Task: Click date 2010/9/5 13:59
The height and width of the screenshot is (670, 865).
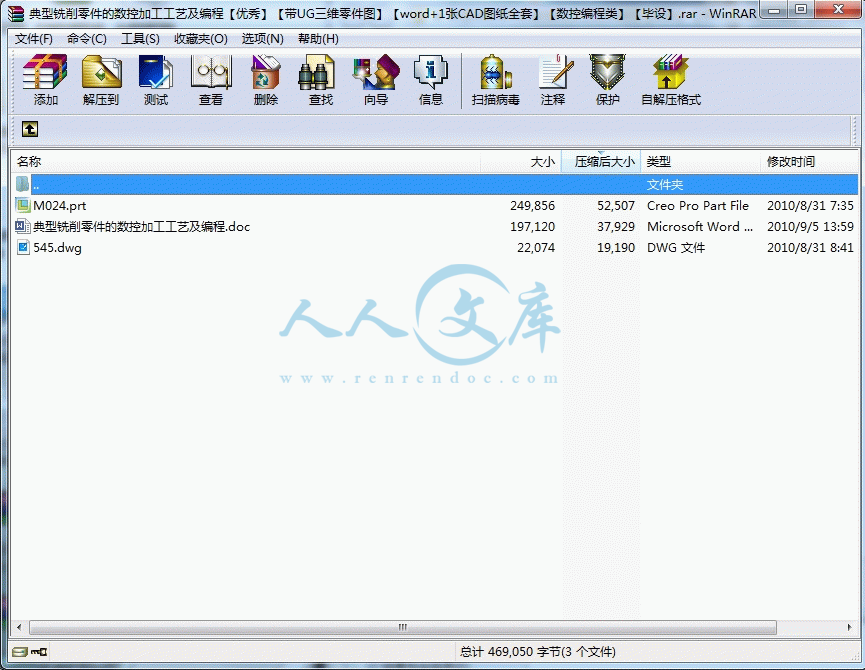Action: tap(810, 227)
